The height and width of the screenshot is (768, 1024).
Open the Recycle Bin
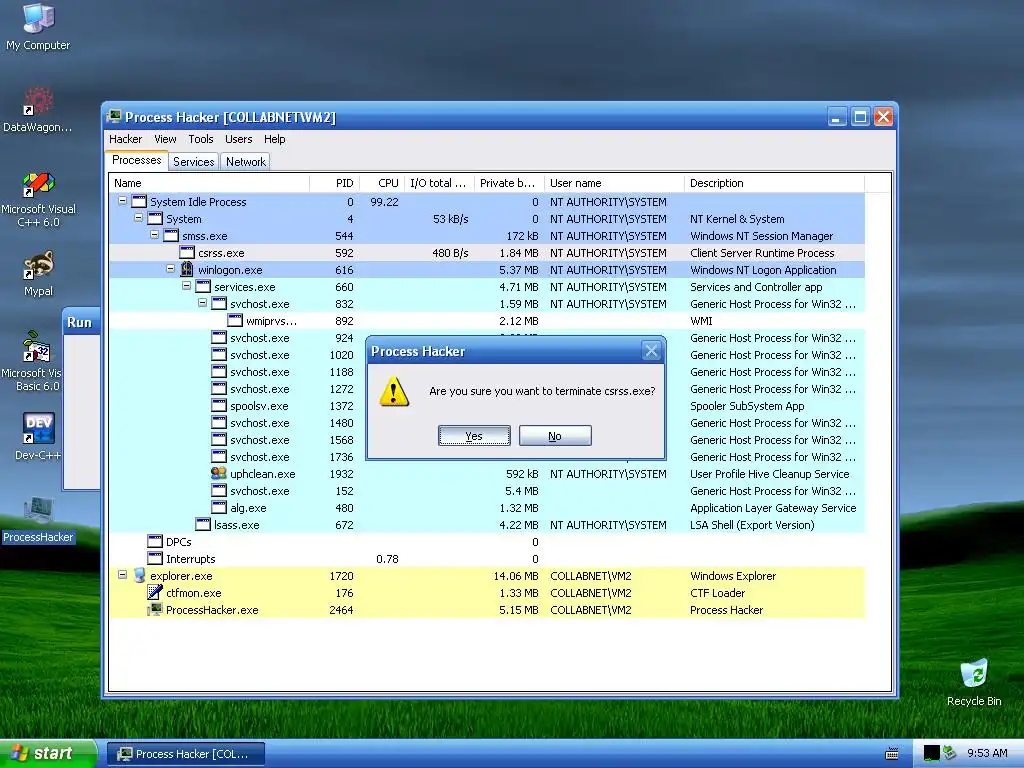click(x=974, y=682)
